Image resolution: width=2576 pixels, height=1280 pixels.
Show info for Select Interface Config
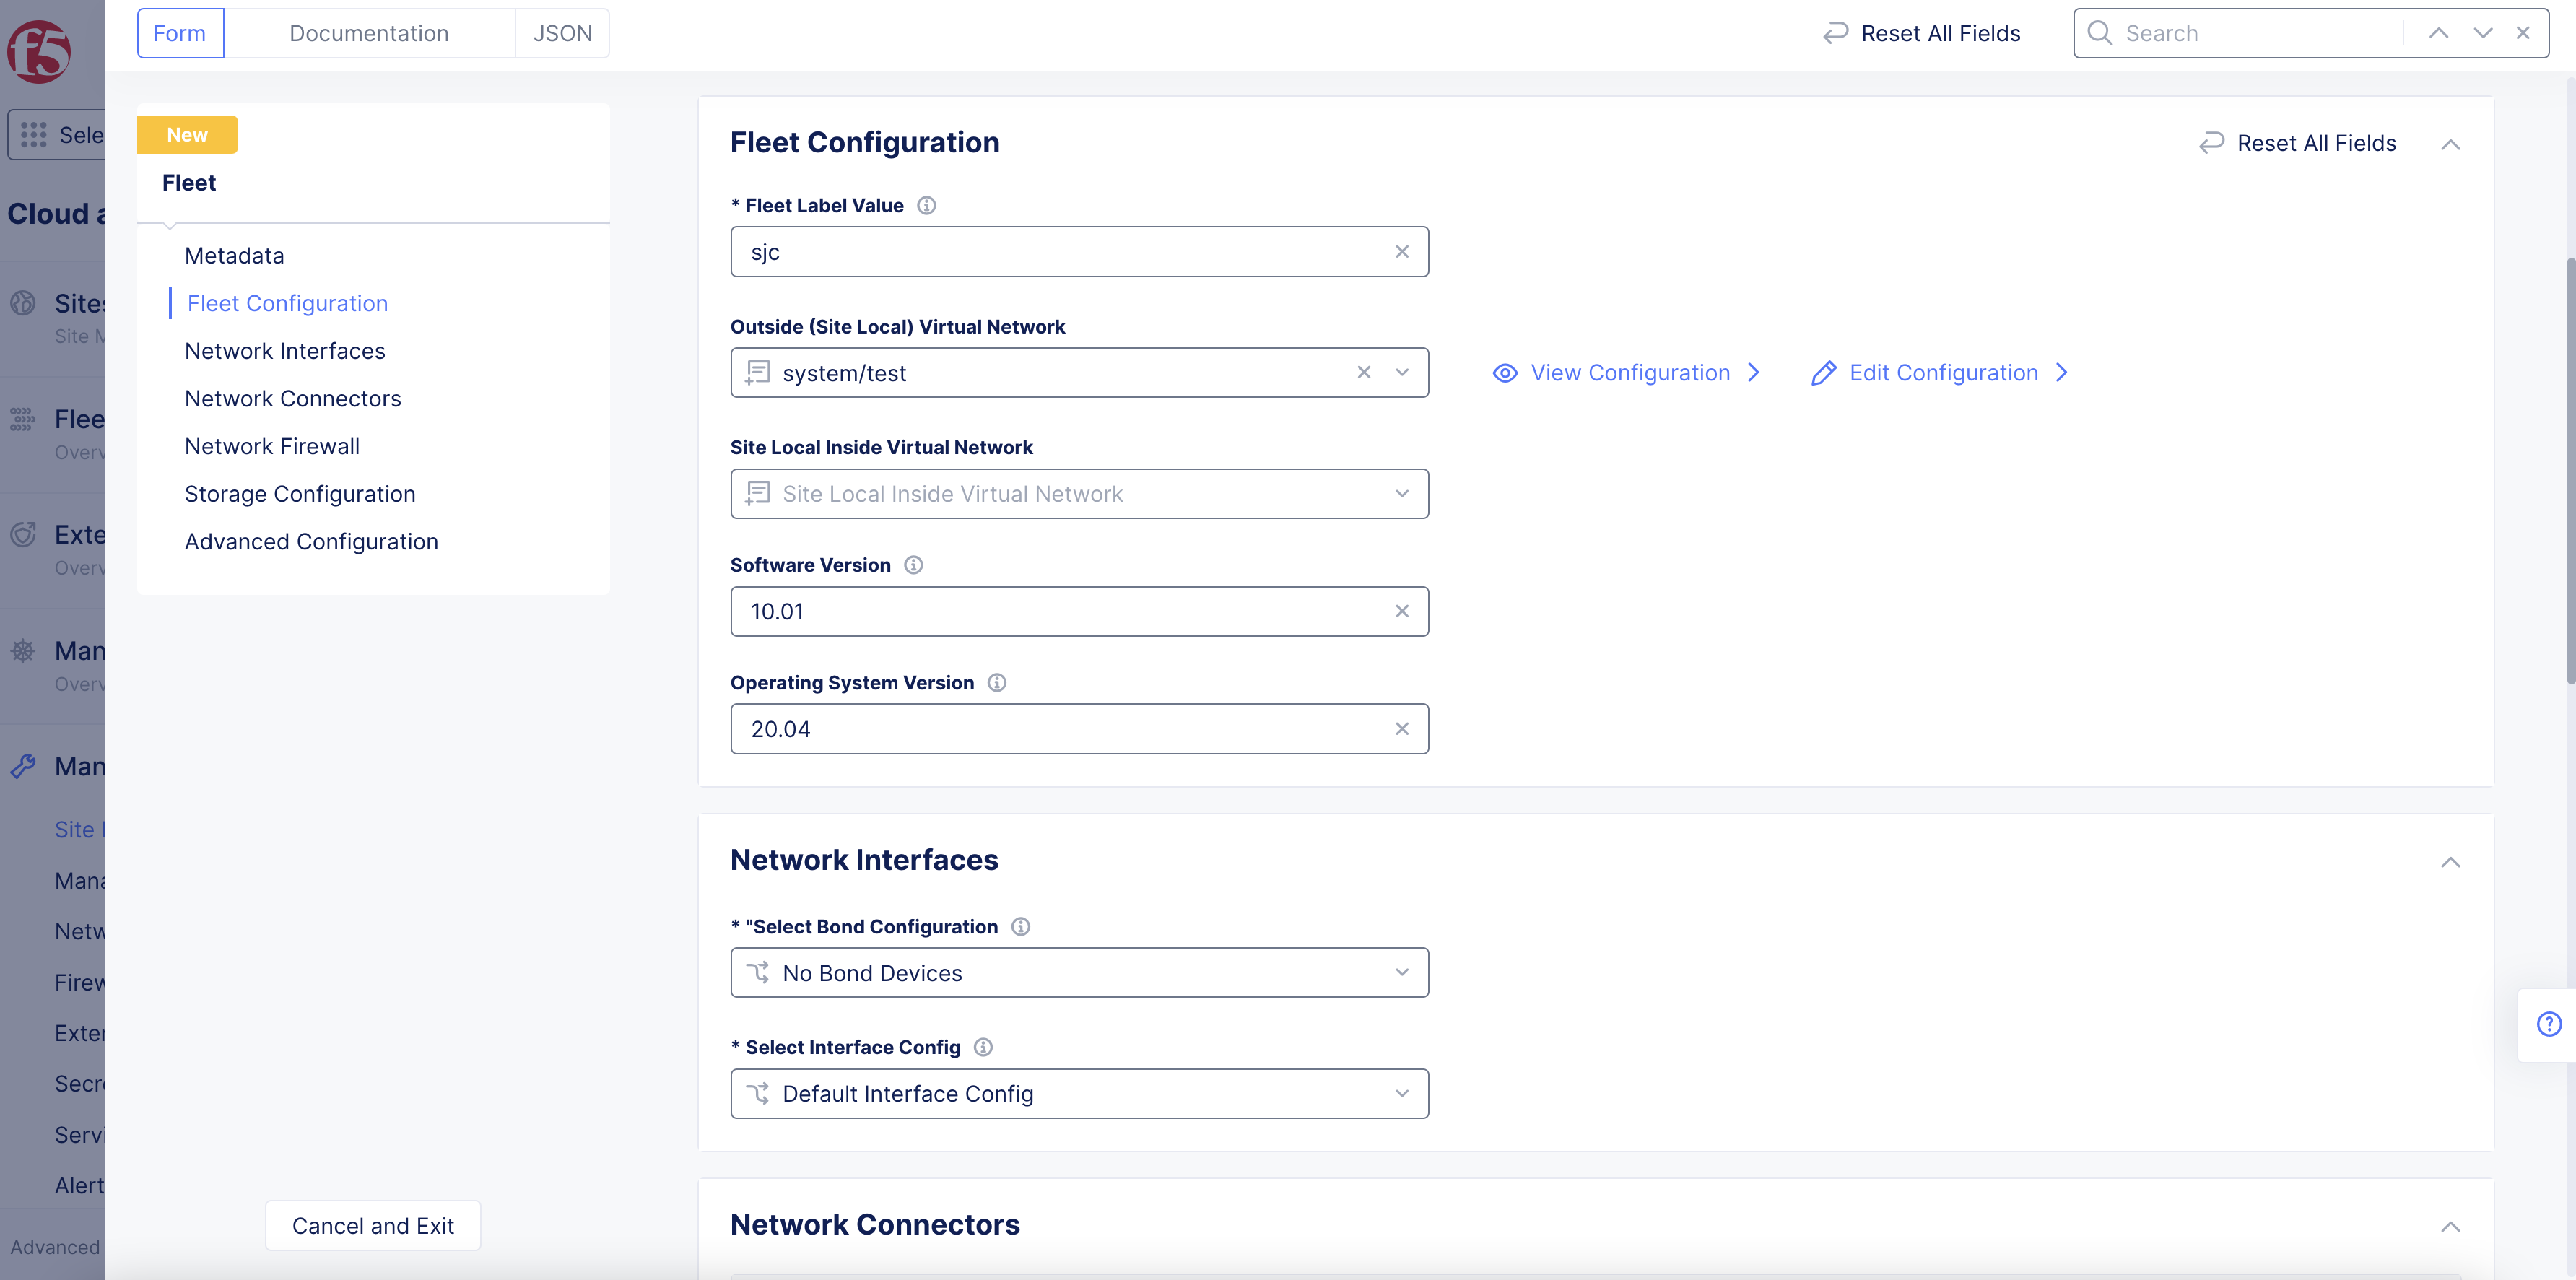click(984, 1047)
